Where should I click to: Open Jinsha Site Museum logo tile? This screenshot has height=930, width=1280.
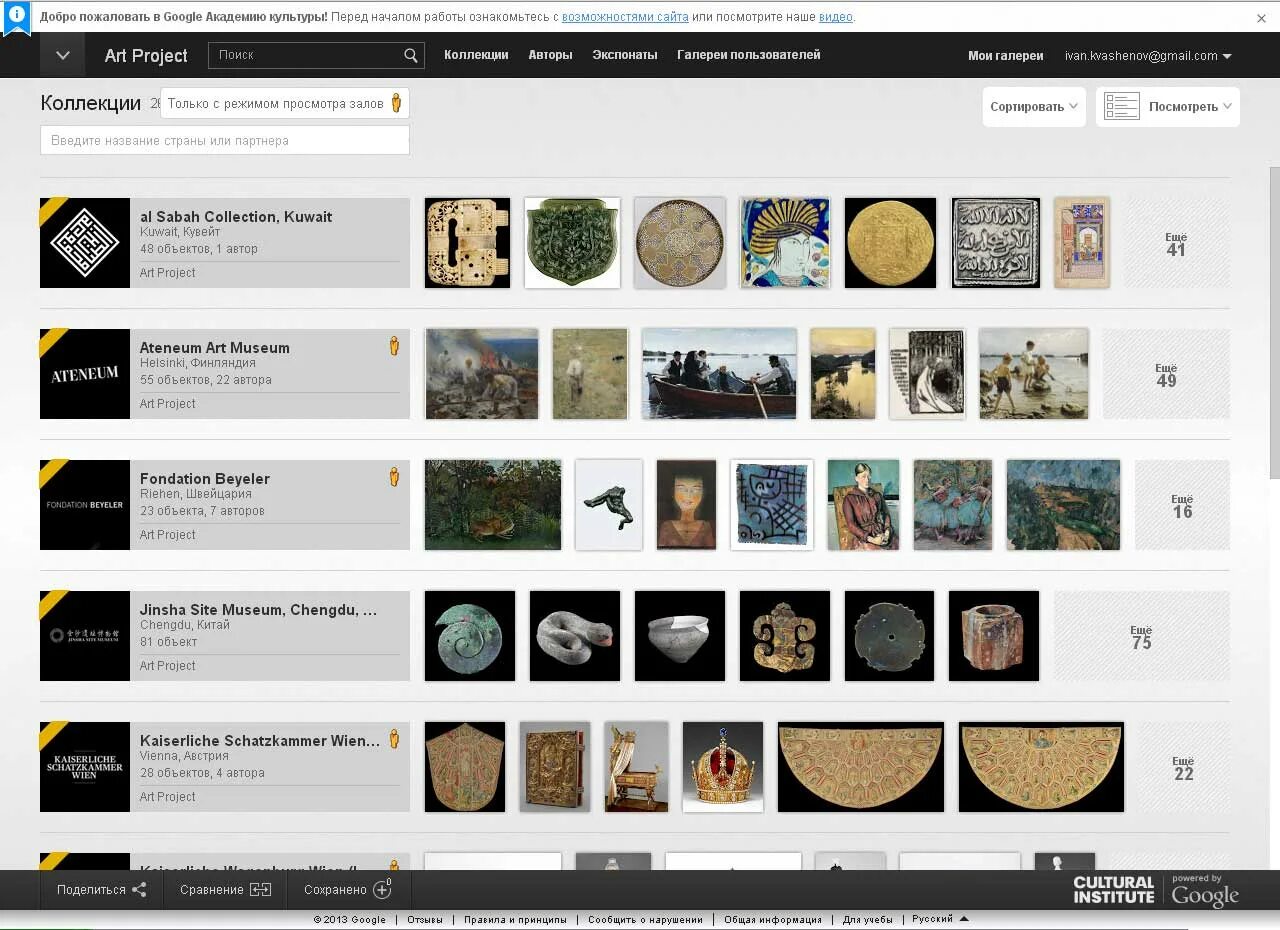[x=85, y=636]
